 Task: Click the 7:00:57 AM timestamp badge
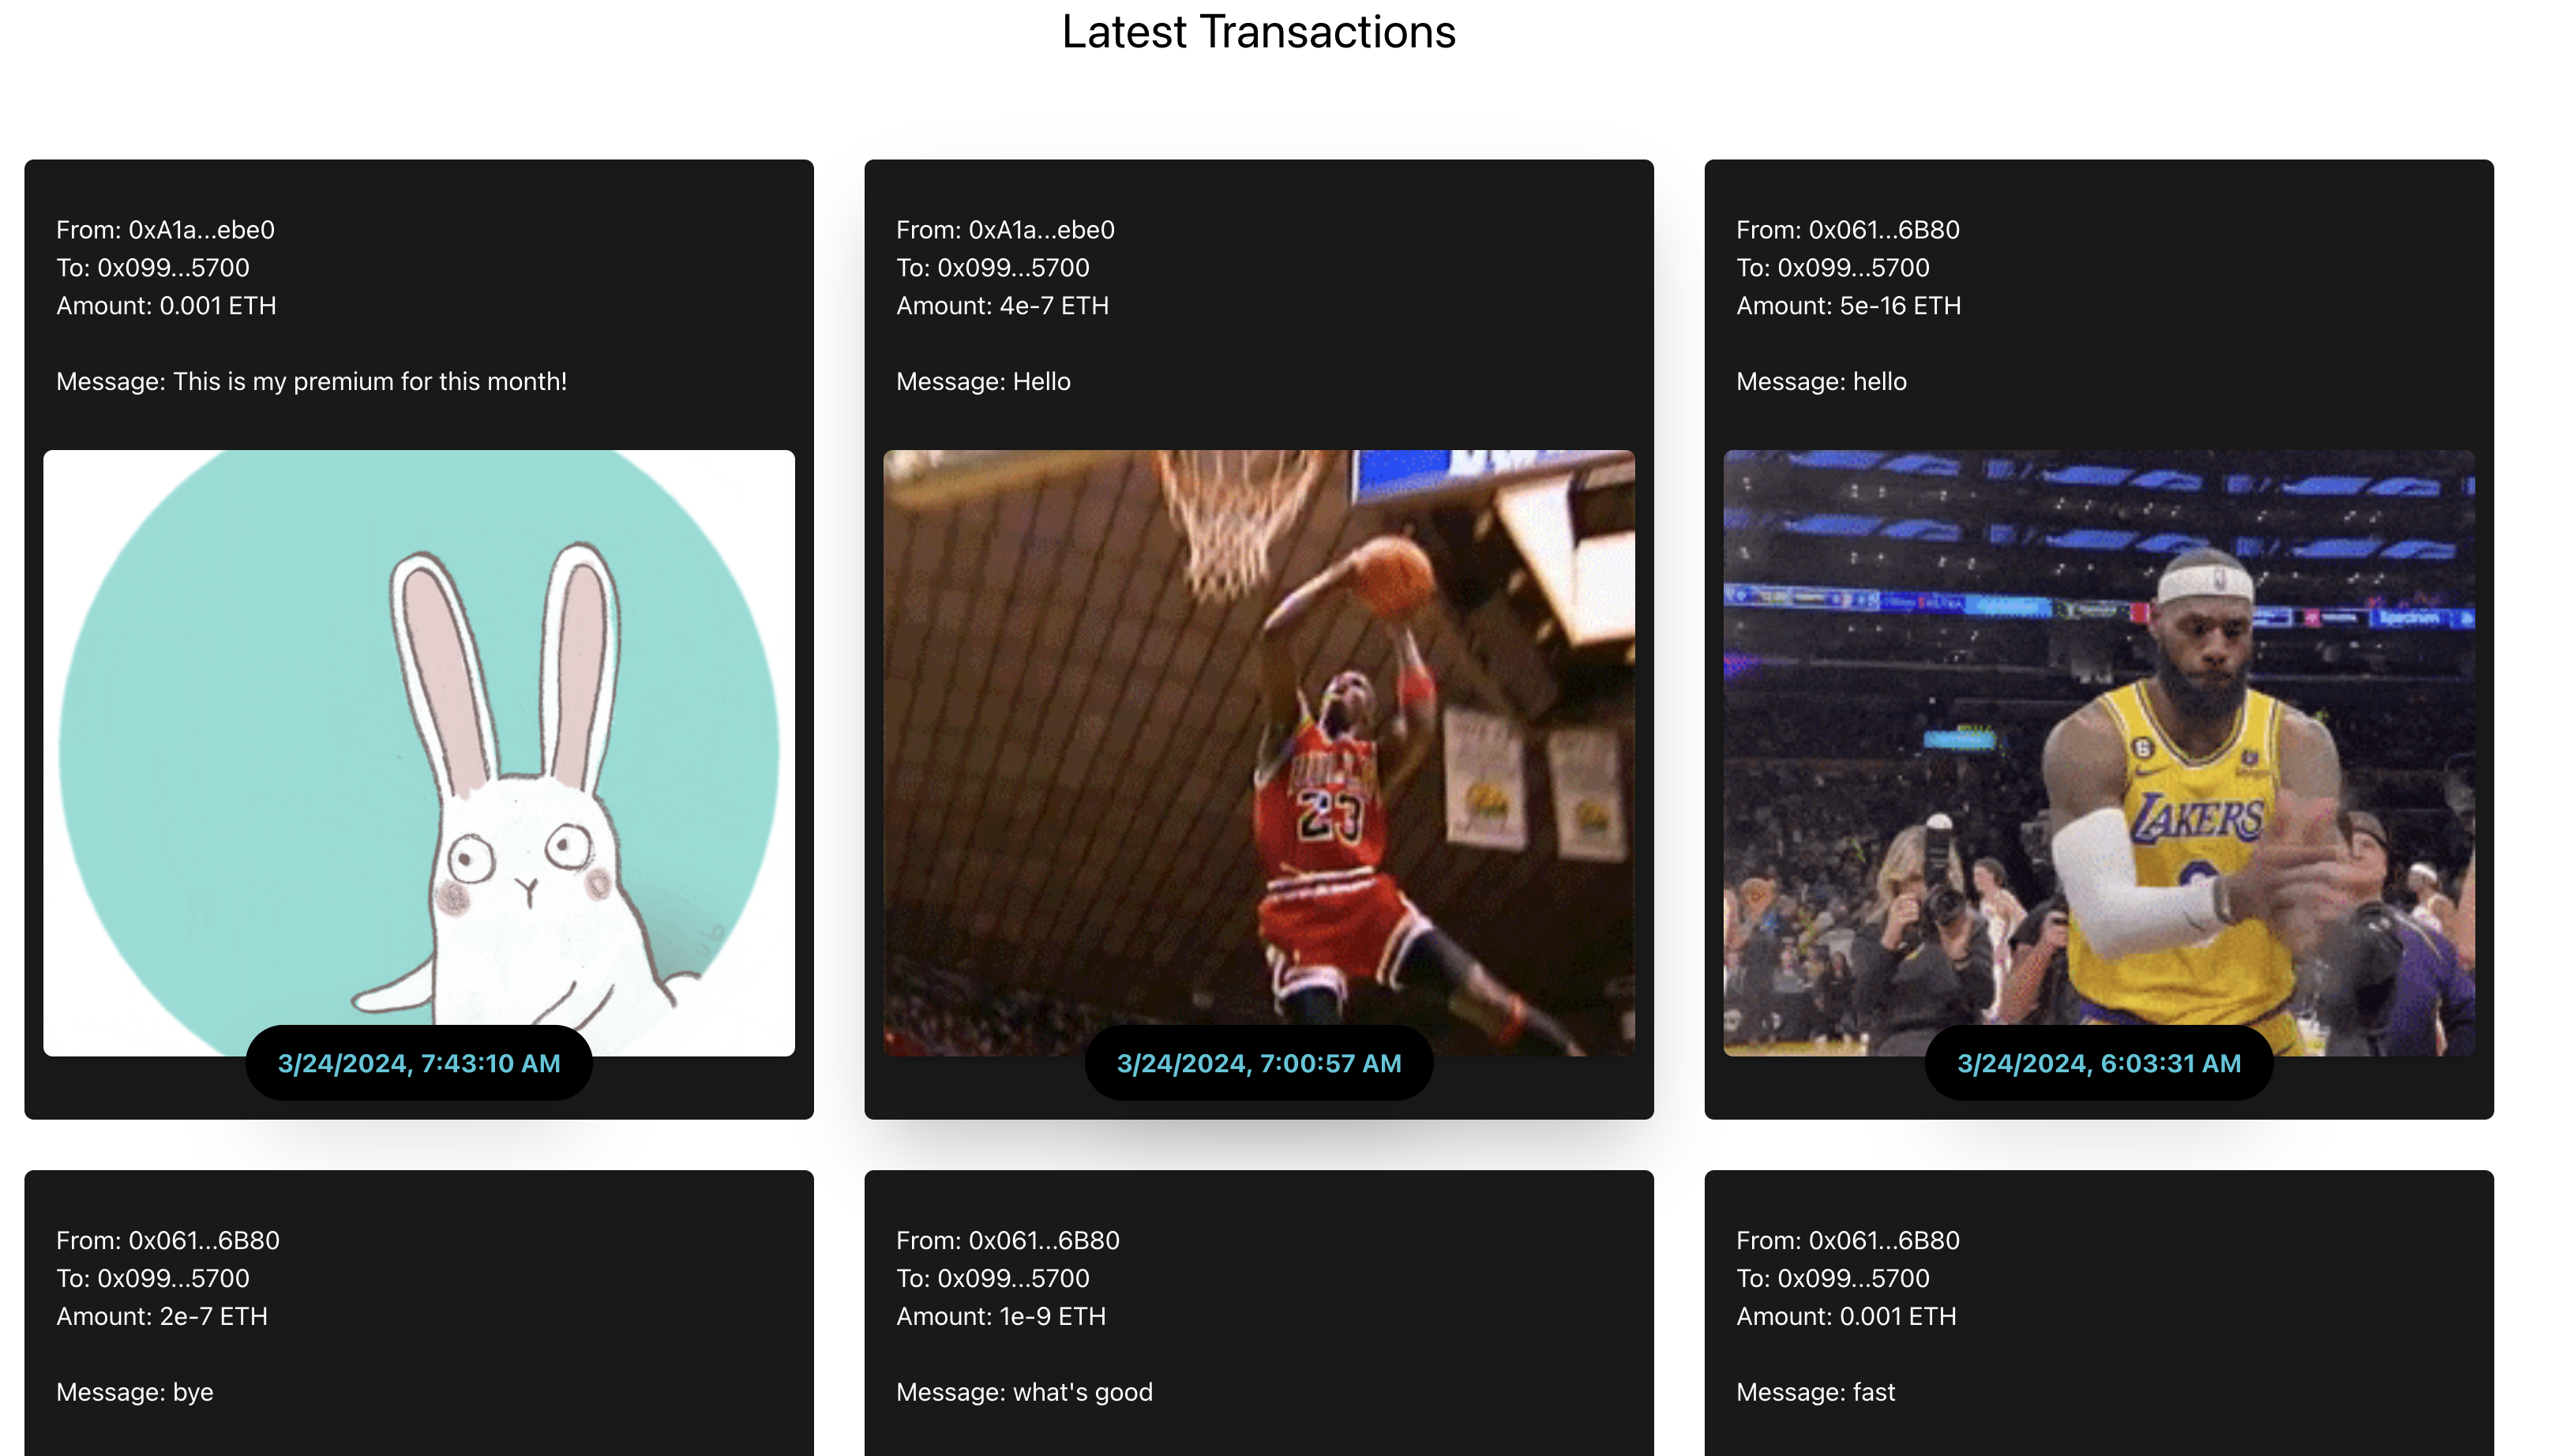(x=1258, y=1063)
